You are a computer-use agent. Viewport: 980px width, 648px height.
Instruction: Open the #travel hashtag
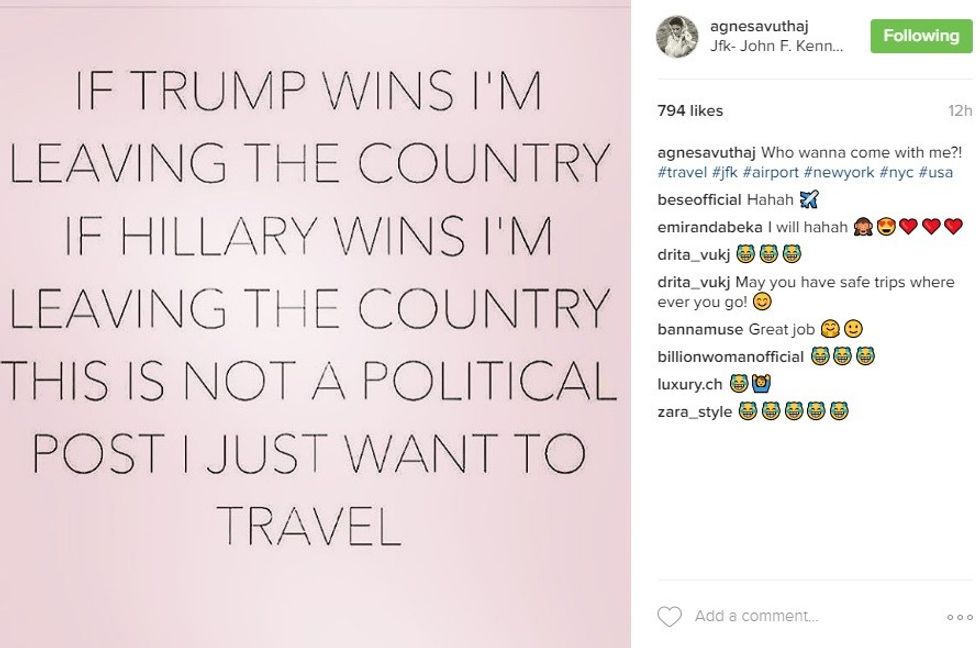(x=682, y=172)
